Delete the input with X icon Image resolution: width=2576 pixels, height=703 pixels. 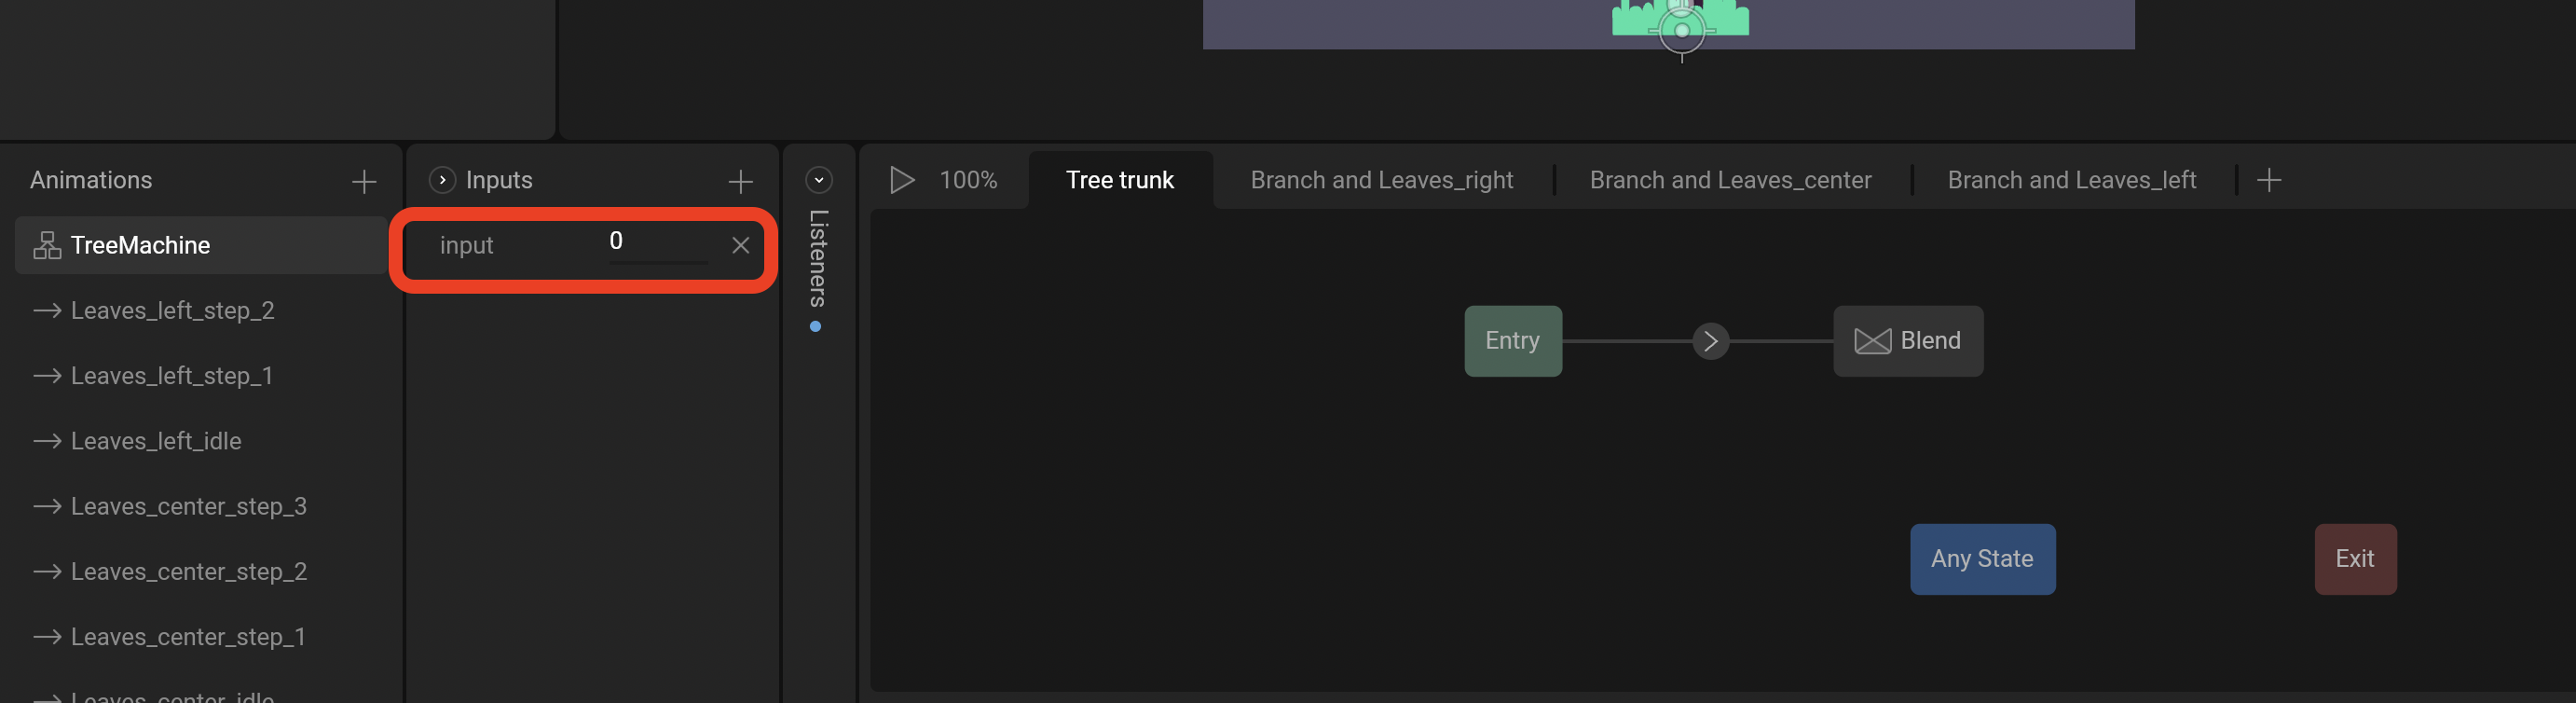[740, 245]
